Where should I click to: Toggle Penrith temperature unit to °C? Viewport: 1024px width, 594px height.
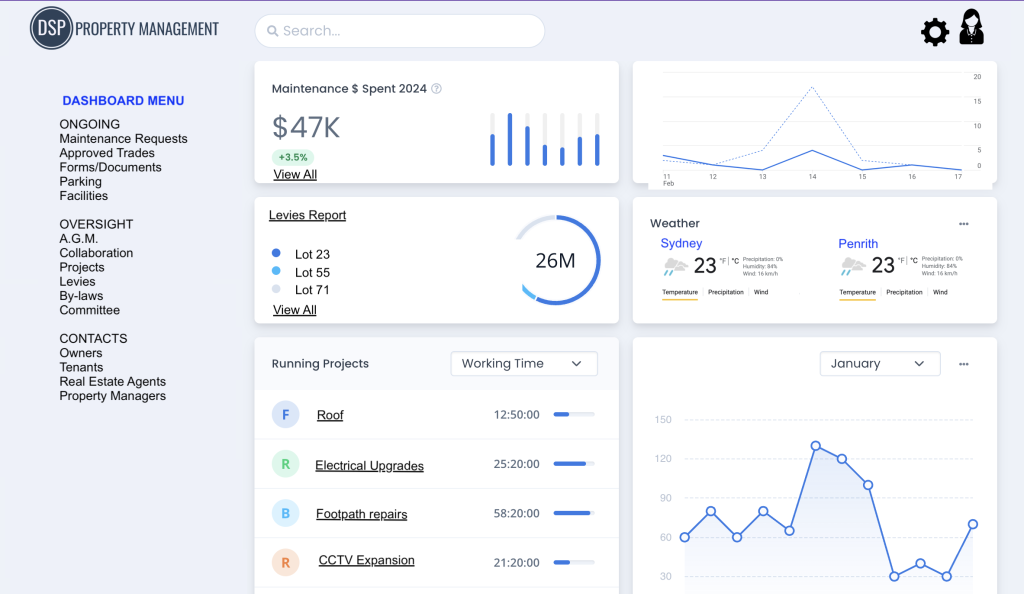tap(913, 261)
